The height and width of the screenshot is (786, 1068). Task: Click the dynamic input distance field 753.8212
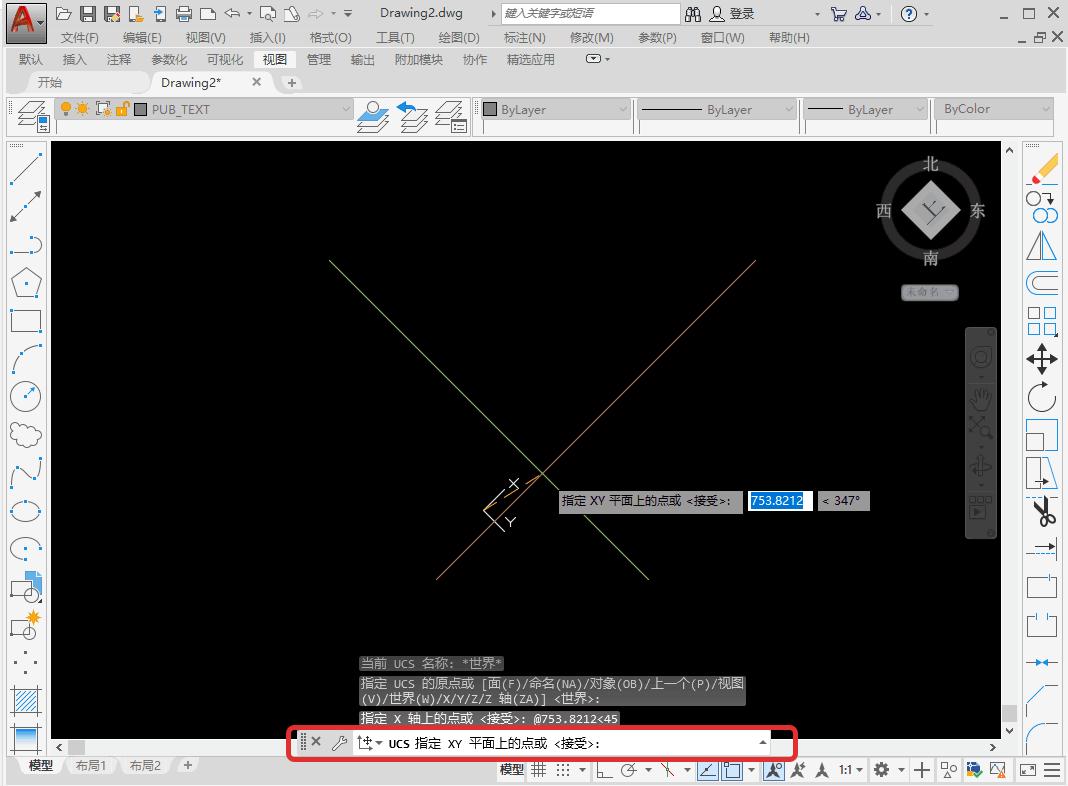(x=780, y=501)
